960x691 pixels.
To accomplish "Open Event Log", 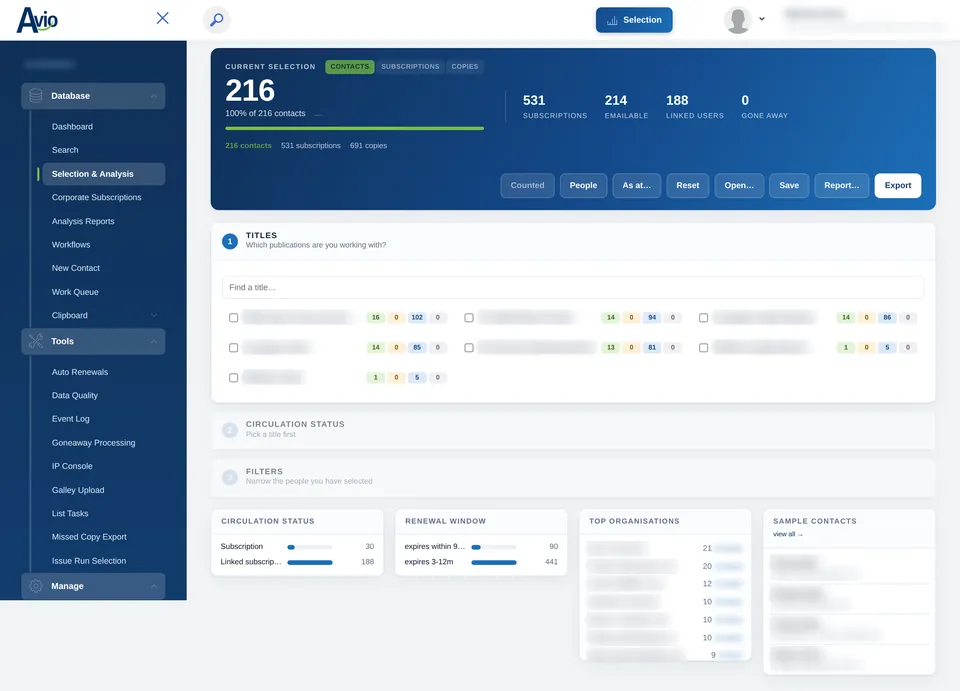I will (70, 419).
